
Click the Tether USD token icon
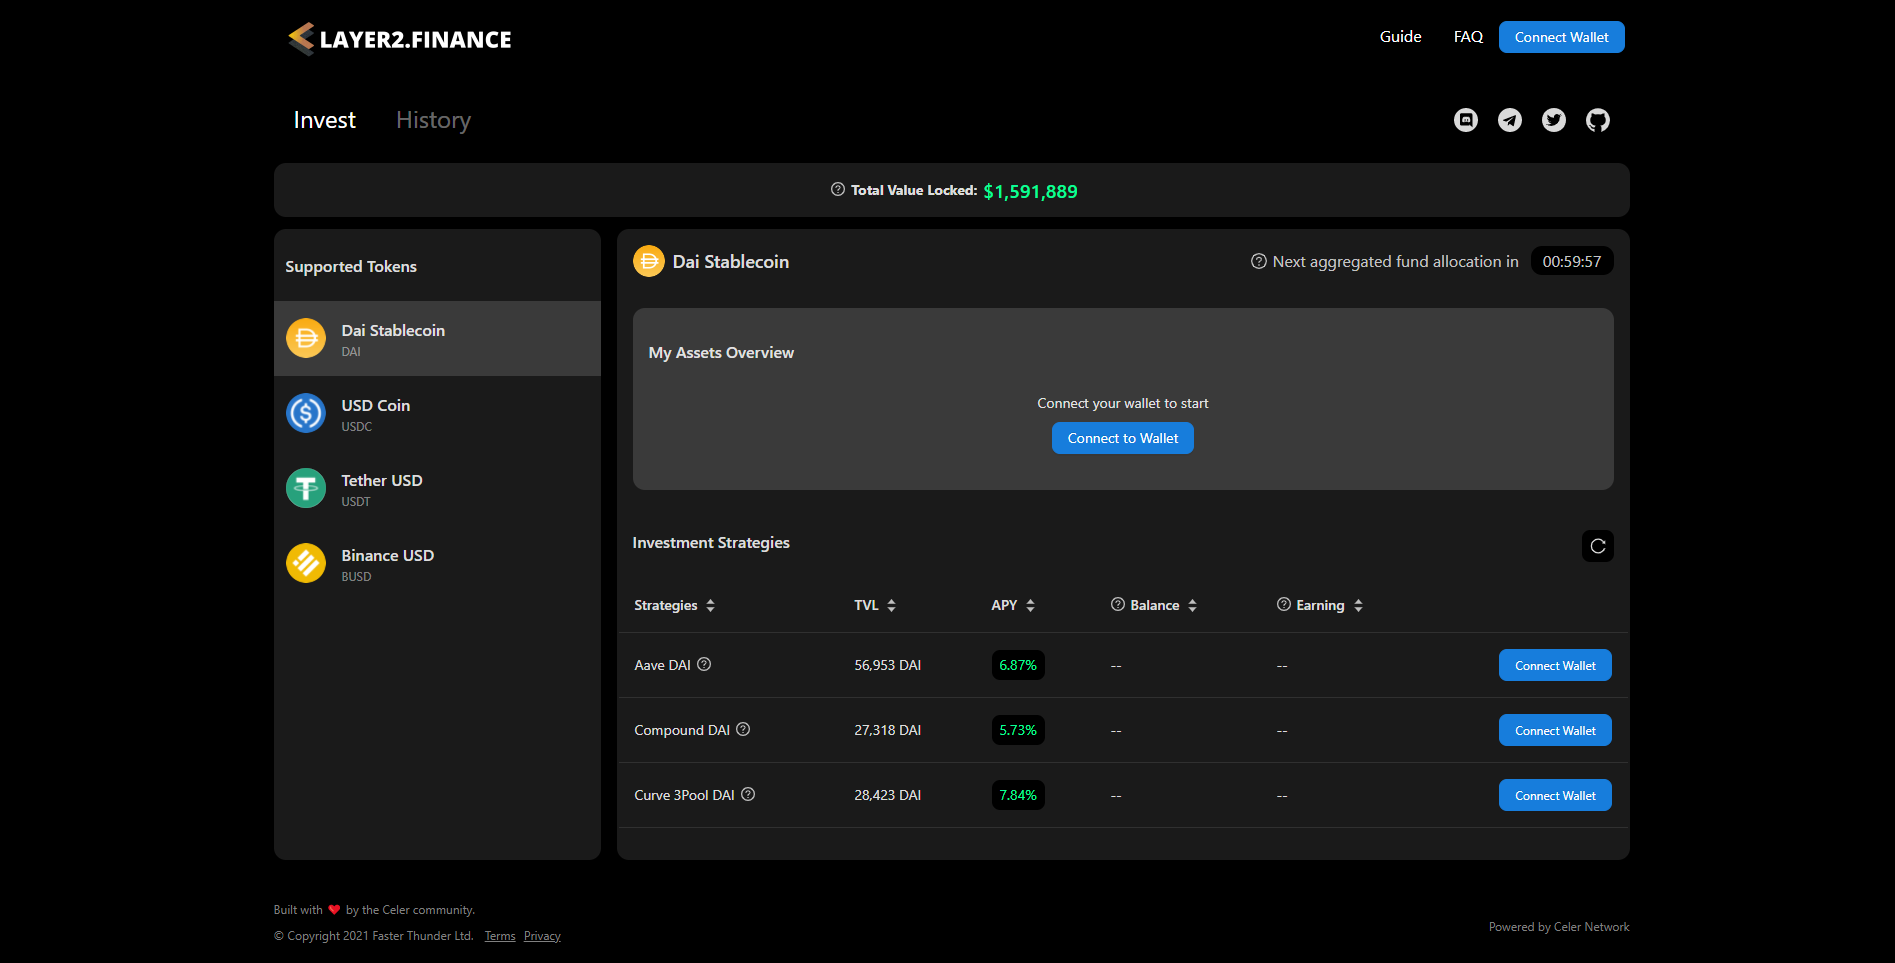[306, 488]
